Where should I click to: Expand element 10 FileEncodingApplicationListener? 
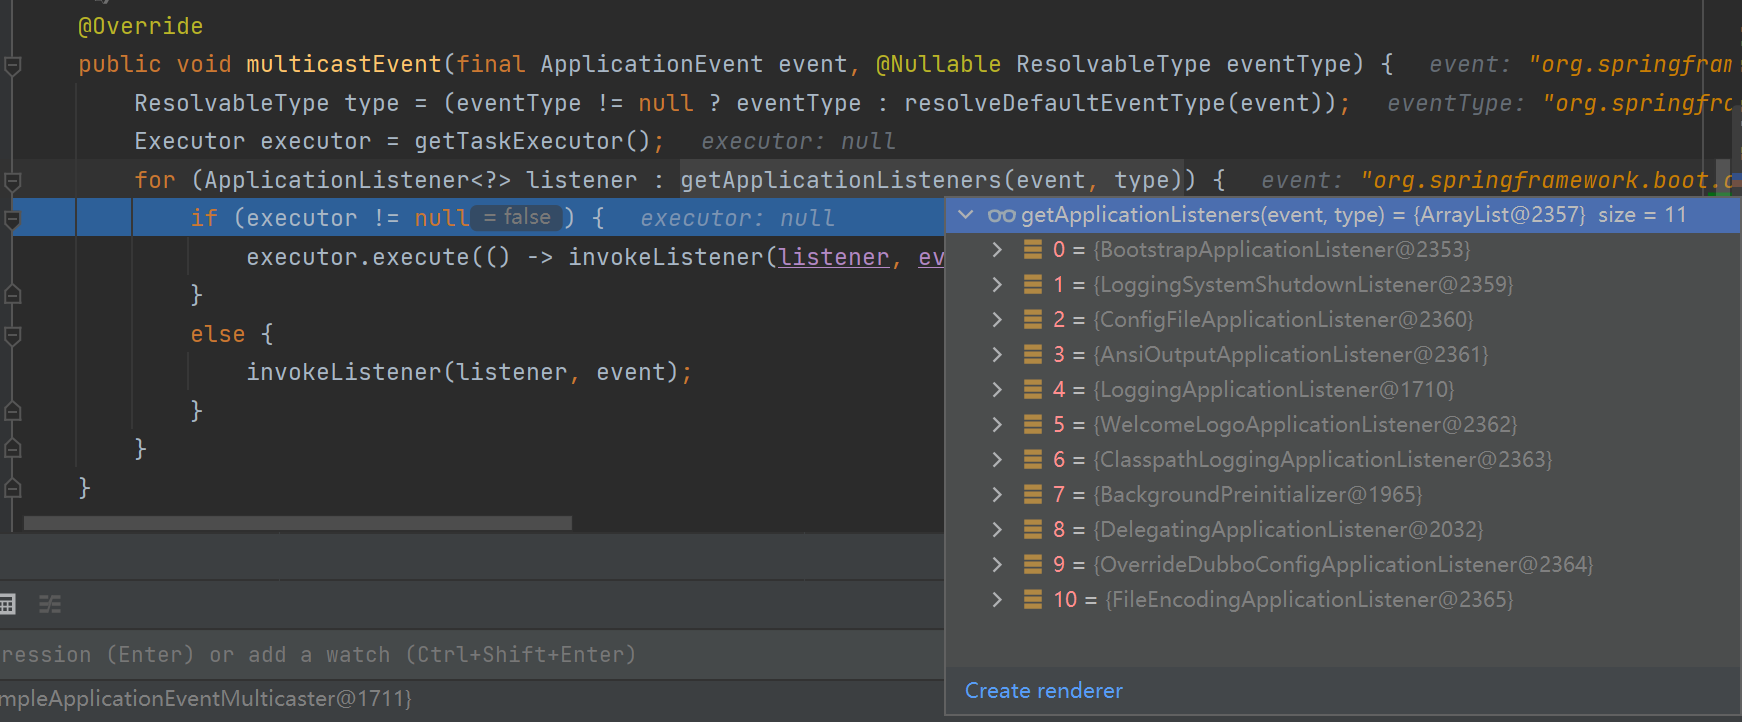click(x=997, y=600)
